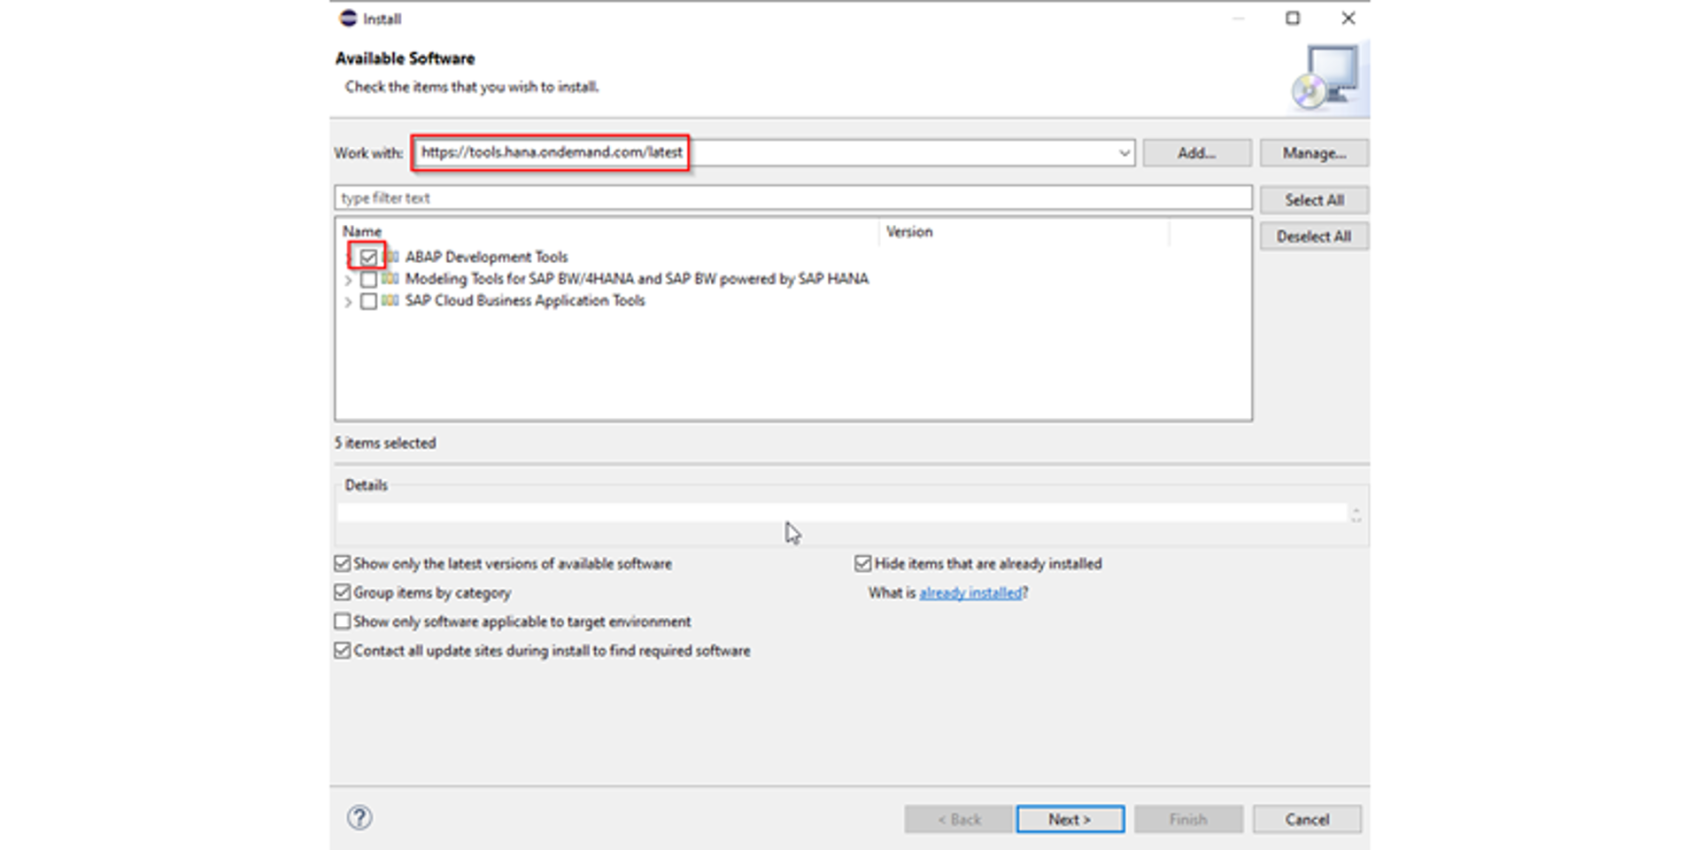Click the Modeling Tools for SAP BW/4HANA category icon
Screen dimensions: 1700x850
(x=391, y=279)
